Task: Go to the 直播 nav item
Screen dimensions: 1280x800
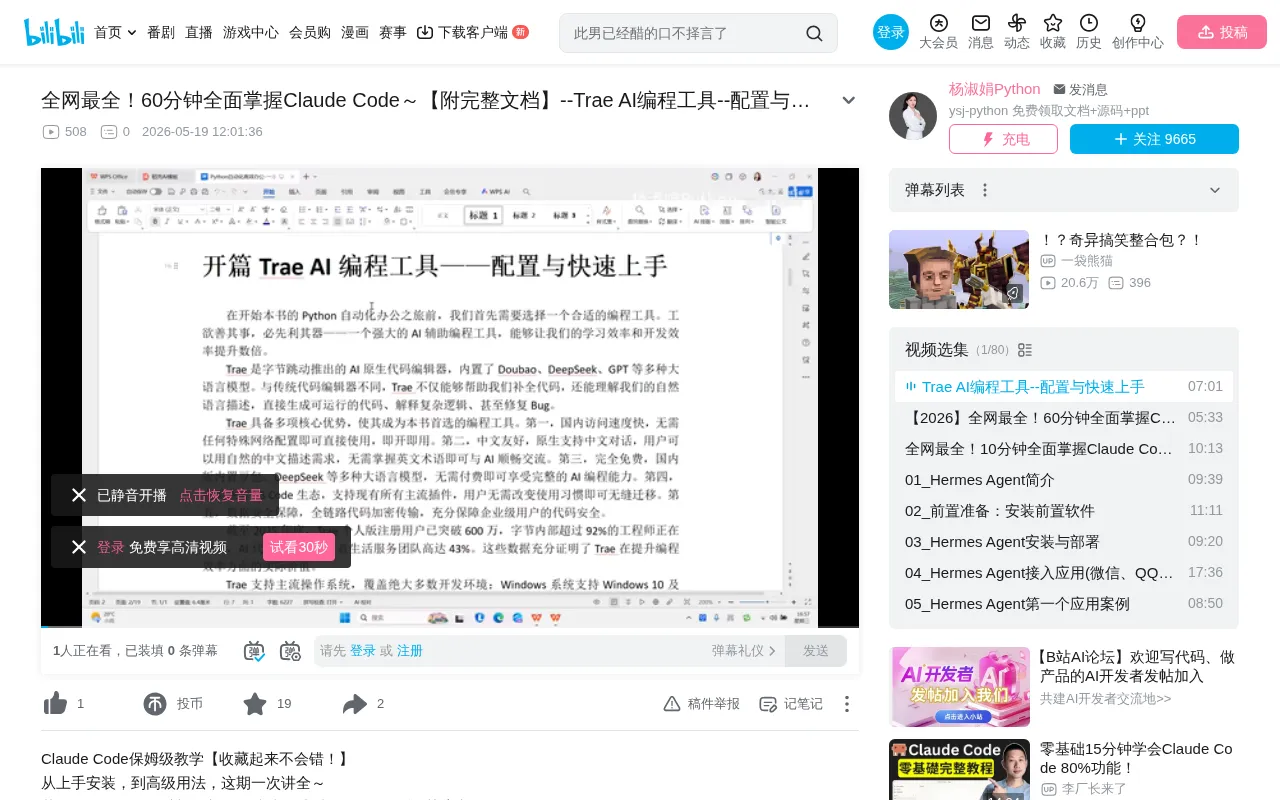Action: 199,32
